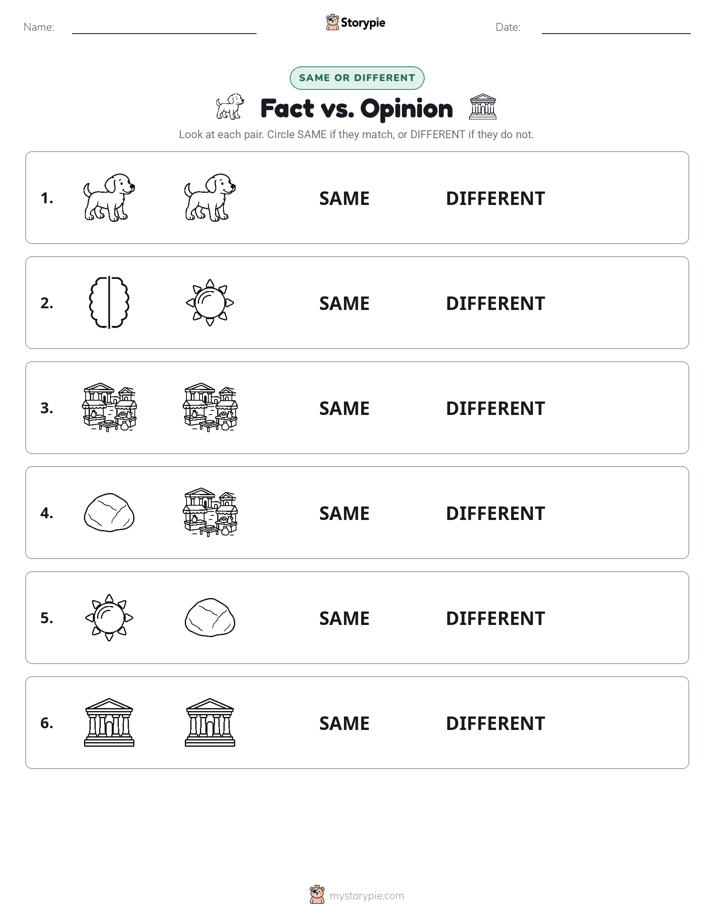Choose SAME for pair 1
Image resolution: width=714 pixels, height=924 pixels.
(344, 199)
